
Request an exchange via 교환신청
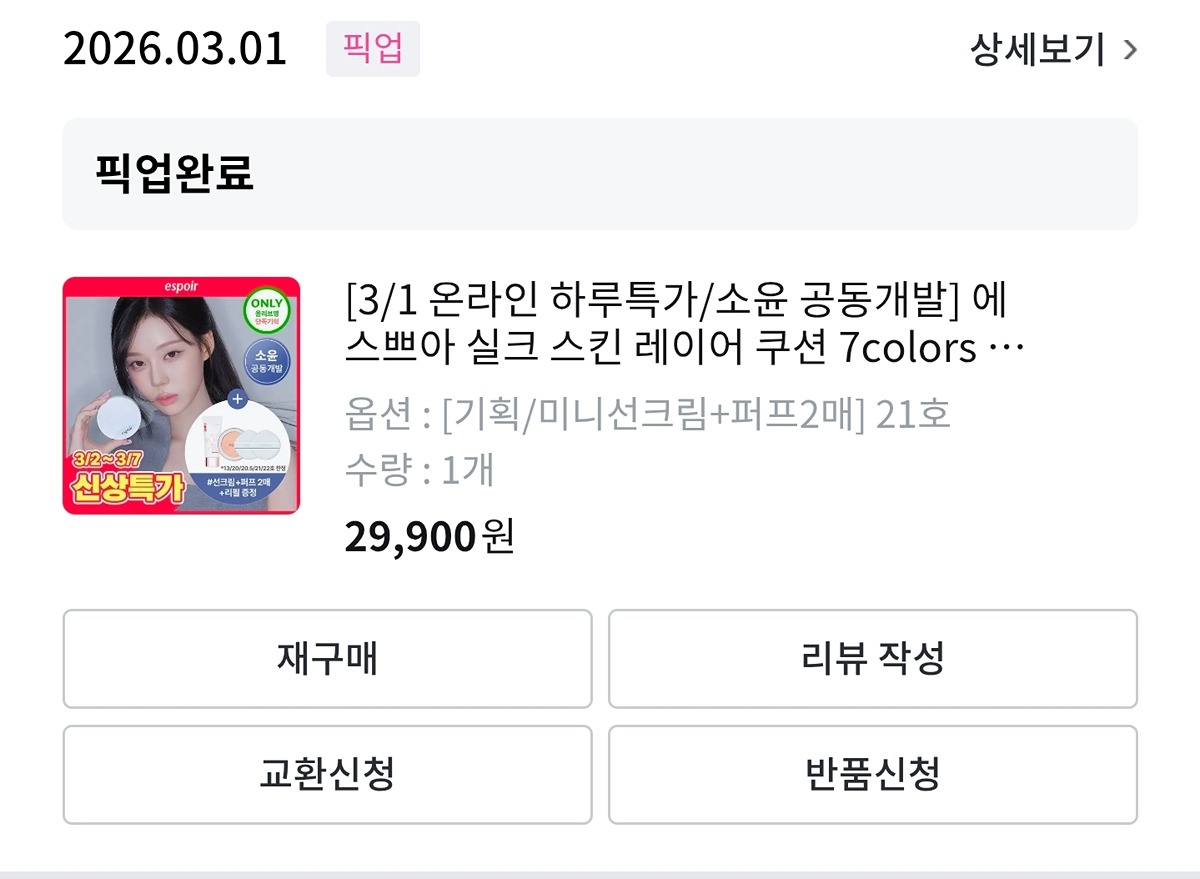tap(327, 774)
